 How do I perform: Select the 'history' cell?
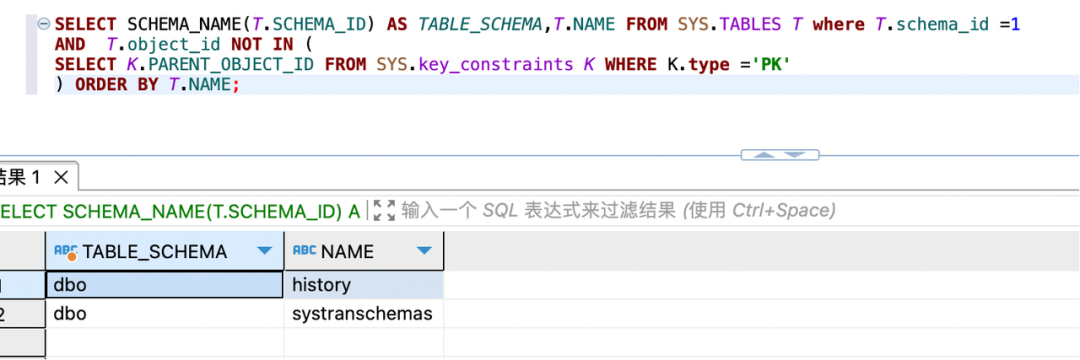364,284
